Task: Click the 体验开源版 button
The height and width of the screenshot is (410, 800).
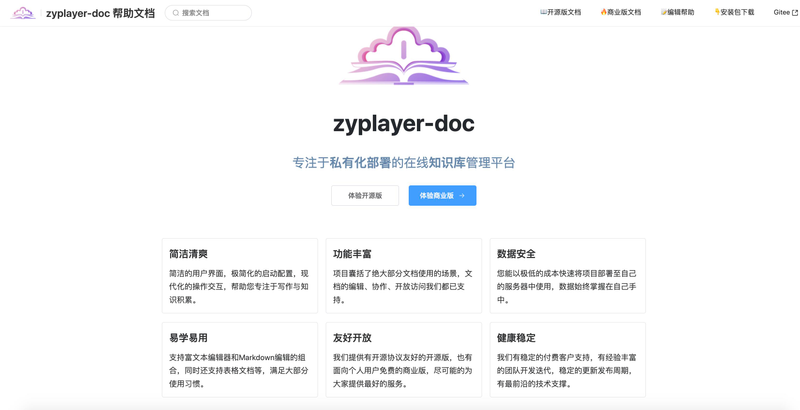Action: pyautogui.click(x=365, y=195)
